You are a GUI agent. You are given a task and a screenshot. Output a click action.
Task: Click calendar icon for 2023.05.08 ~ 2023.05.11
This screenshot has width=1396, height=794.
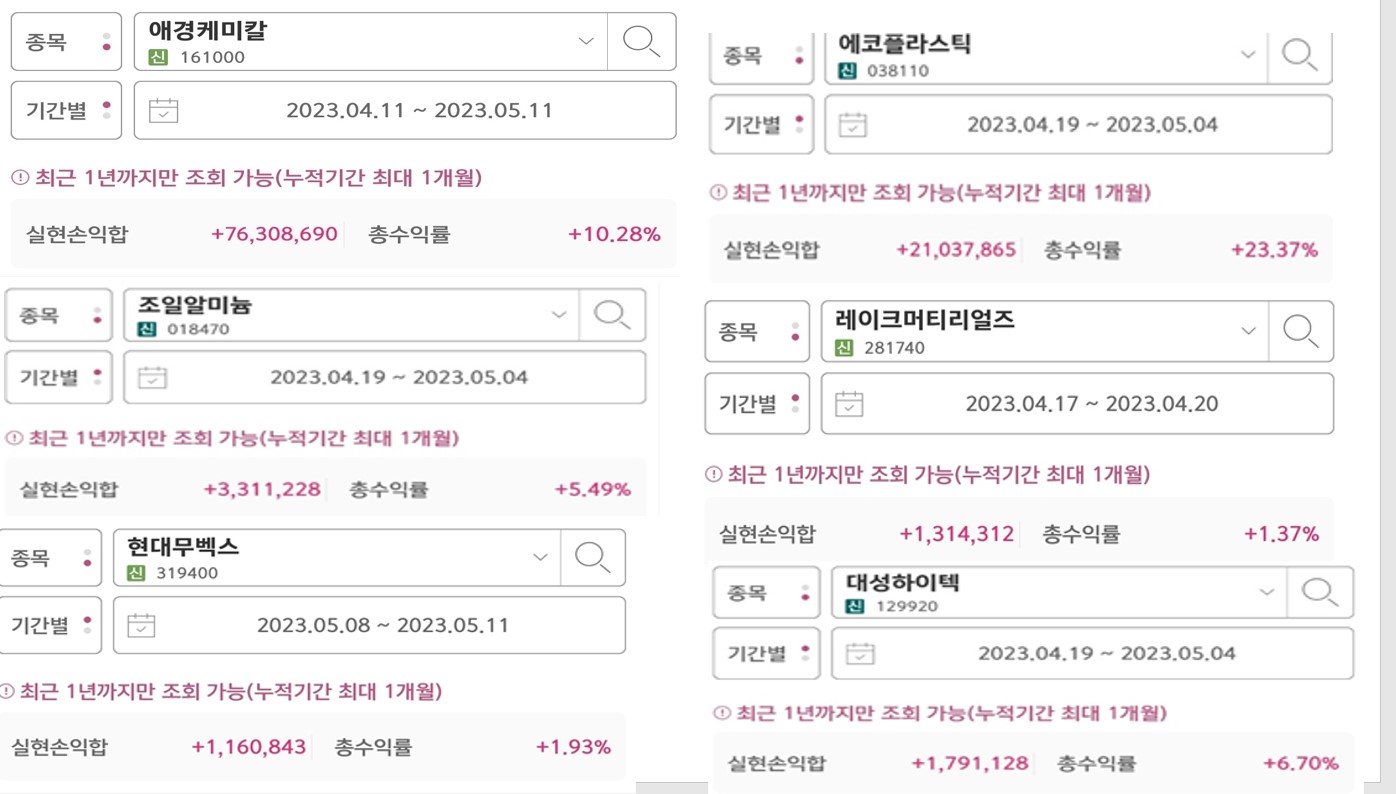tap(141, 626)
